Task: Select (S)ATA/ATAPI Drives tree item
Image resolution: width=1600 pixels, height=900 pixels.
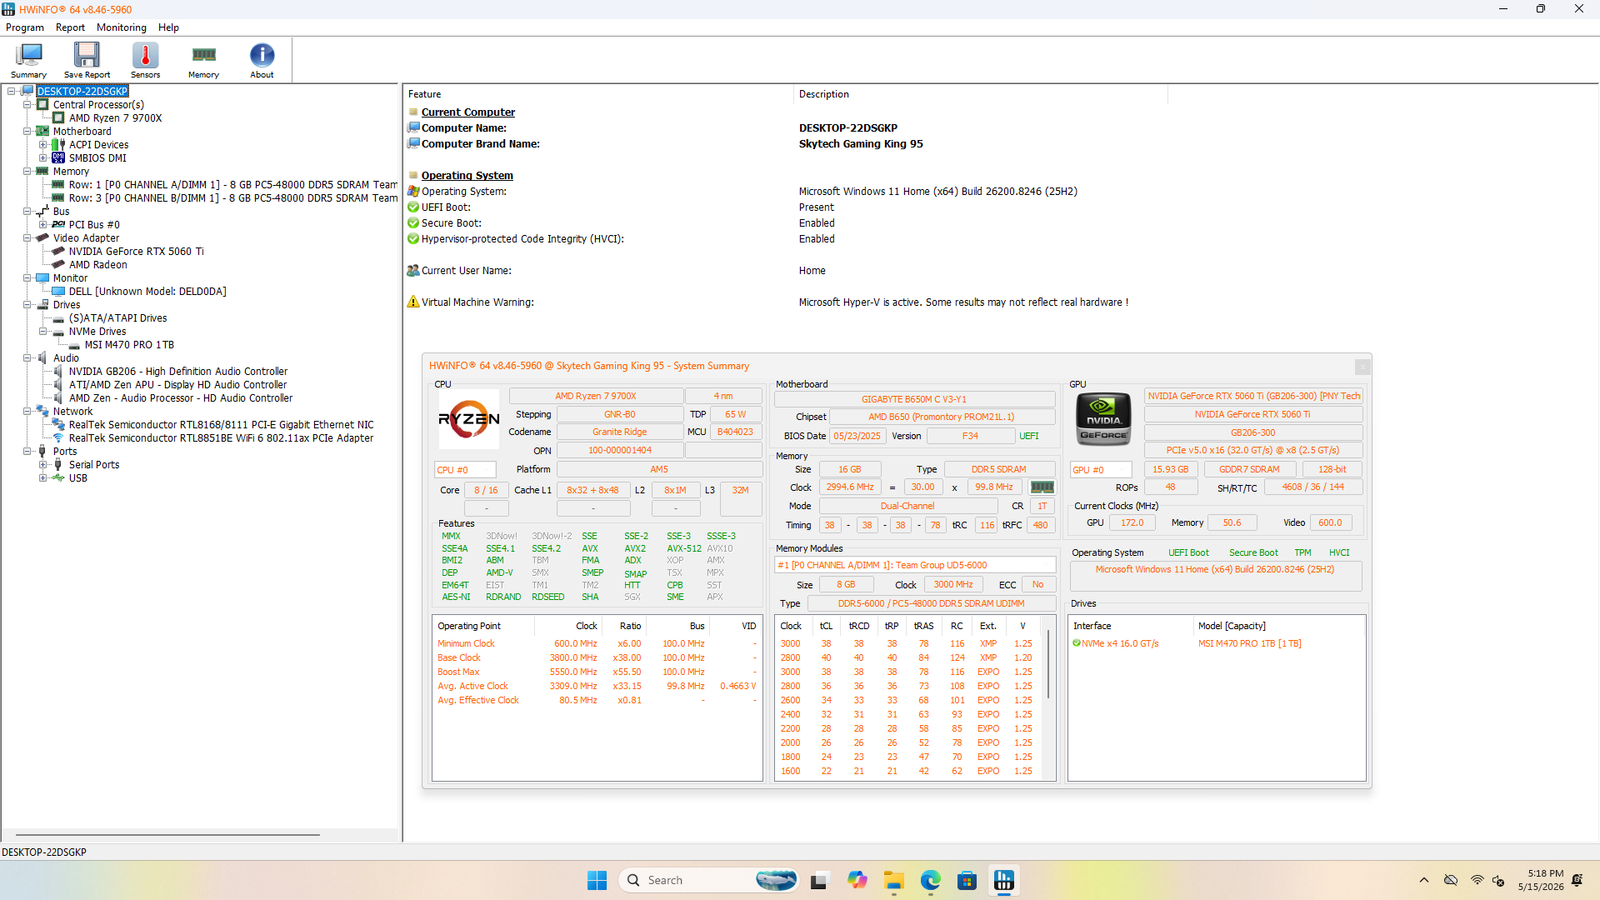Action: coord(118,318)
